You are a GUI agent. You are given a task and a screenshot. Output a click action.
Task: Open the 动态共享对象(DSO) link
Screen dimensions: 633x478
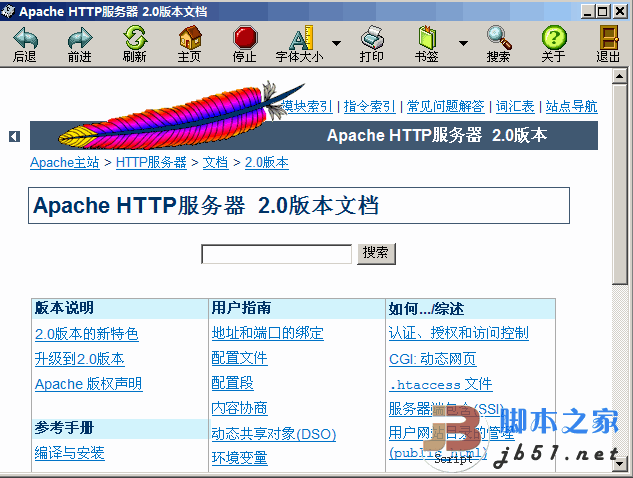tap(274, 434)
